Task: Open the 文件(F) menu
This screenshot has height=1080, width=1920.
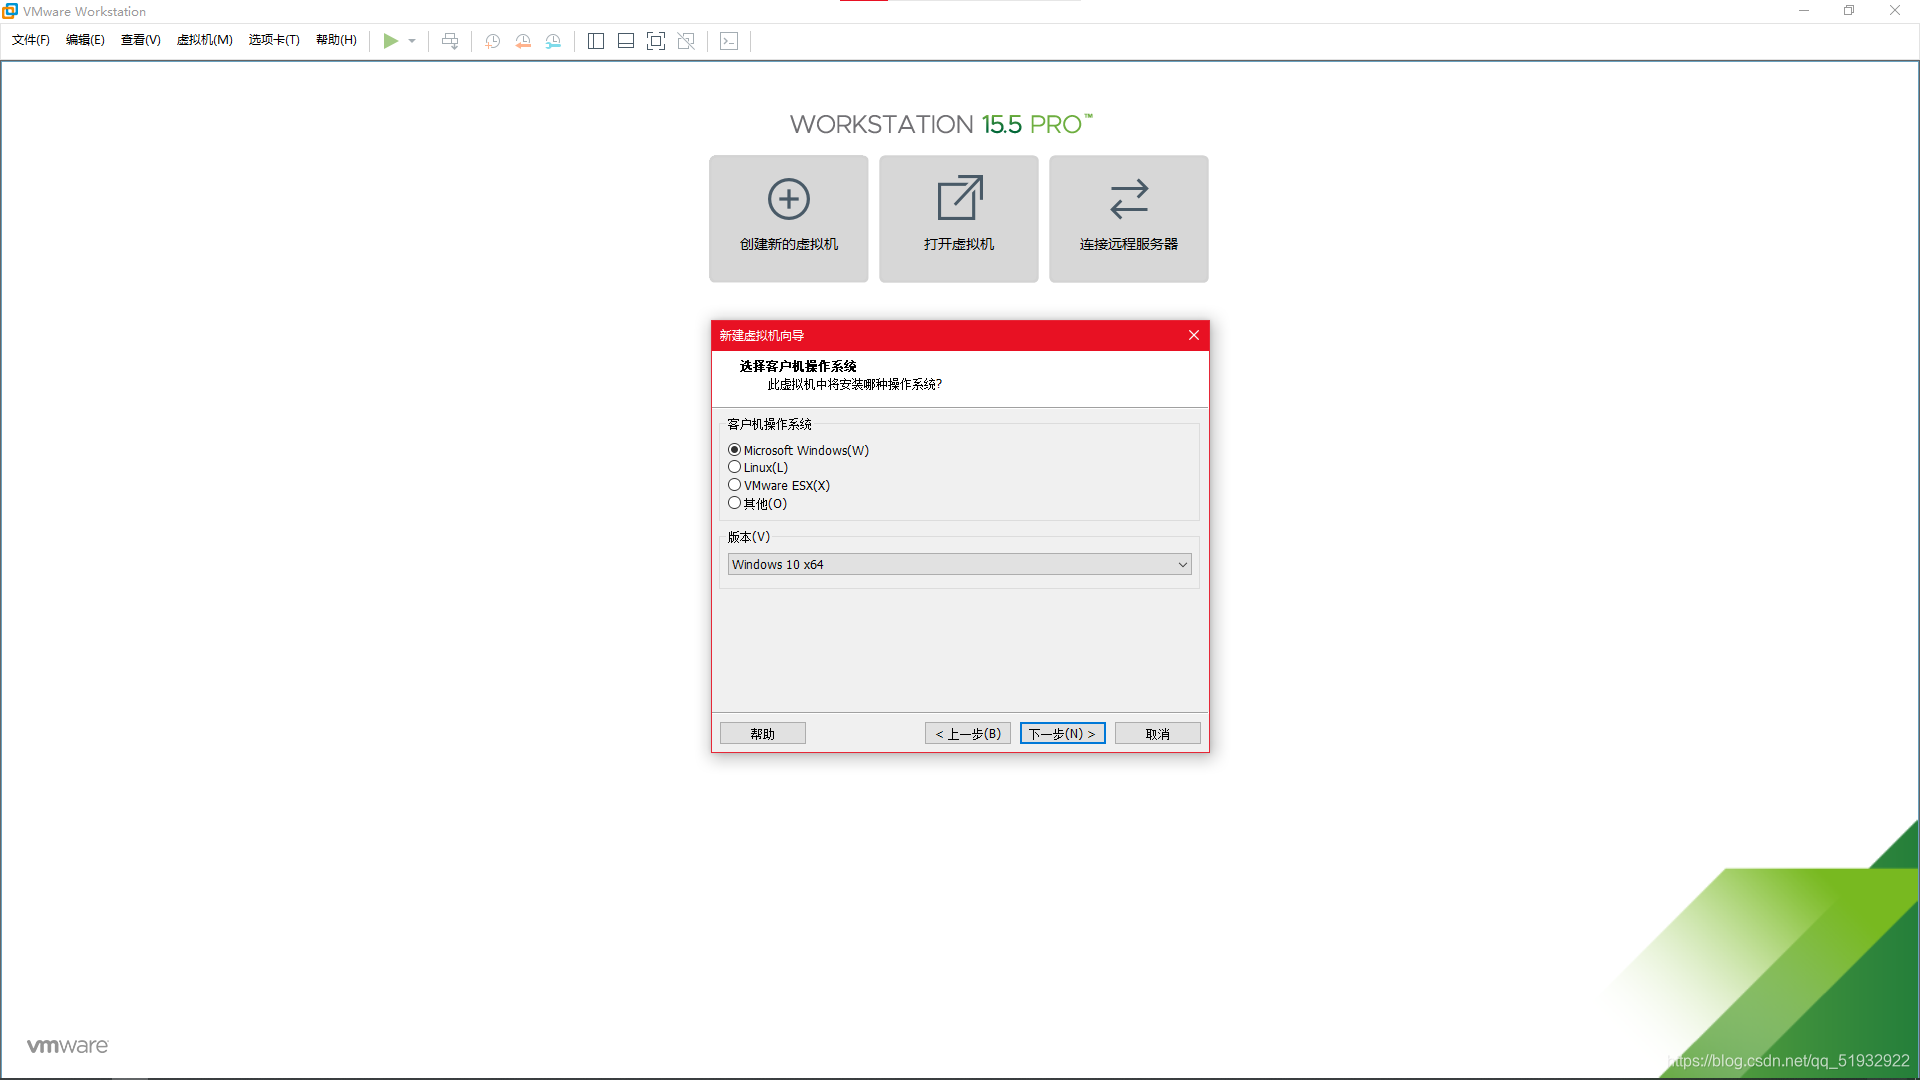Action: click(x=30, y=40)
